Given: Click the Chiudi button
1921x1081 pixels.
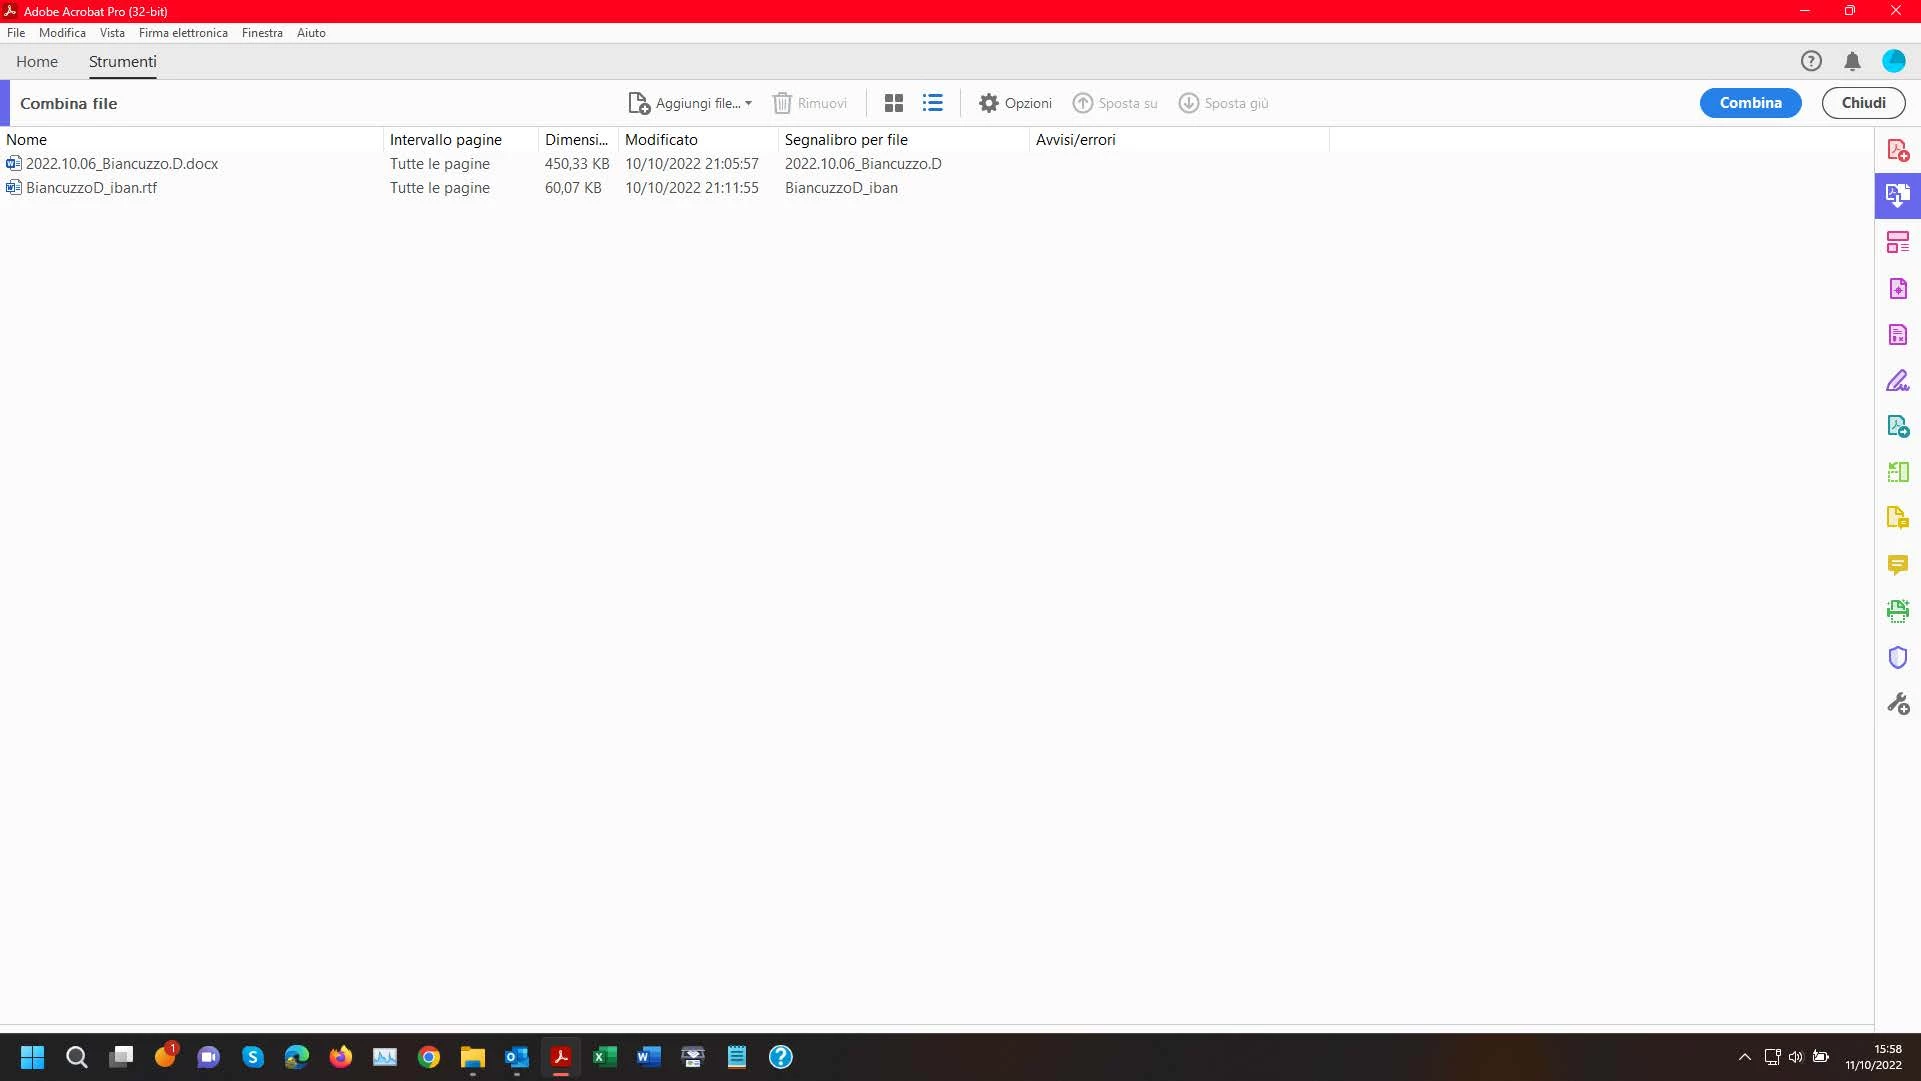Looking at the screenshot, I should pos(1862,103).
